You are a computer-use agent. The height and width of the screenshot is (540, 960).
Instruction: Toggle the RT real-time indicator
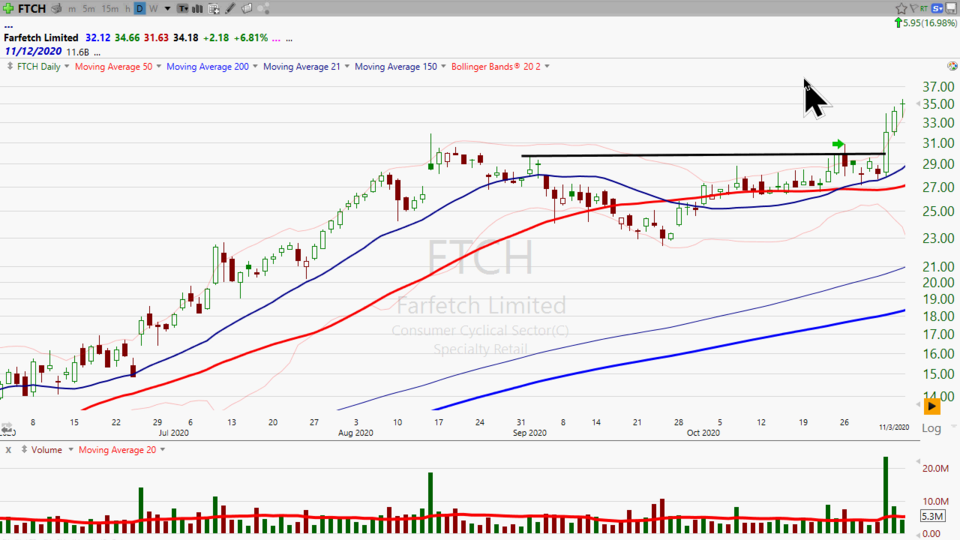[924, 8]
